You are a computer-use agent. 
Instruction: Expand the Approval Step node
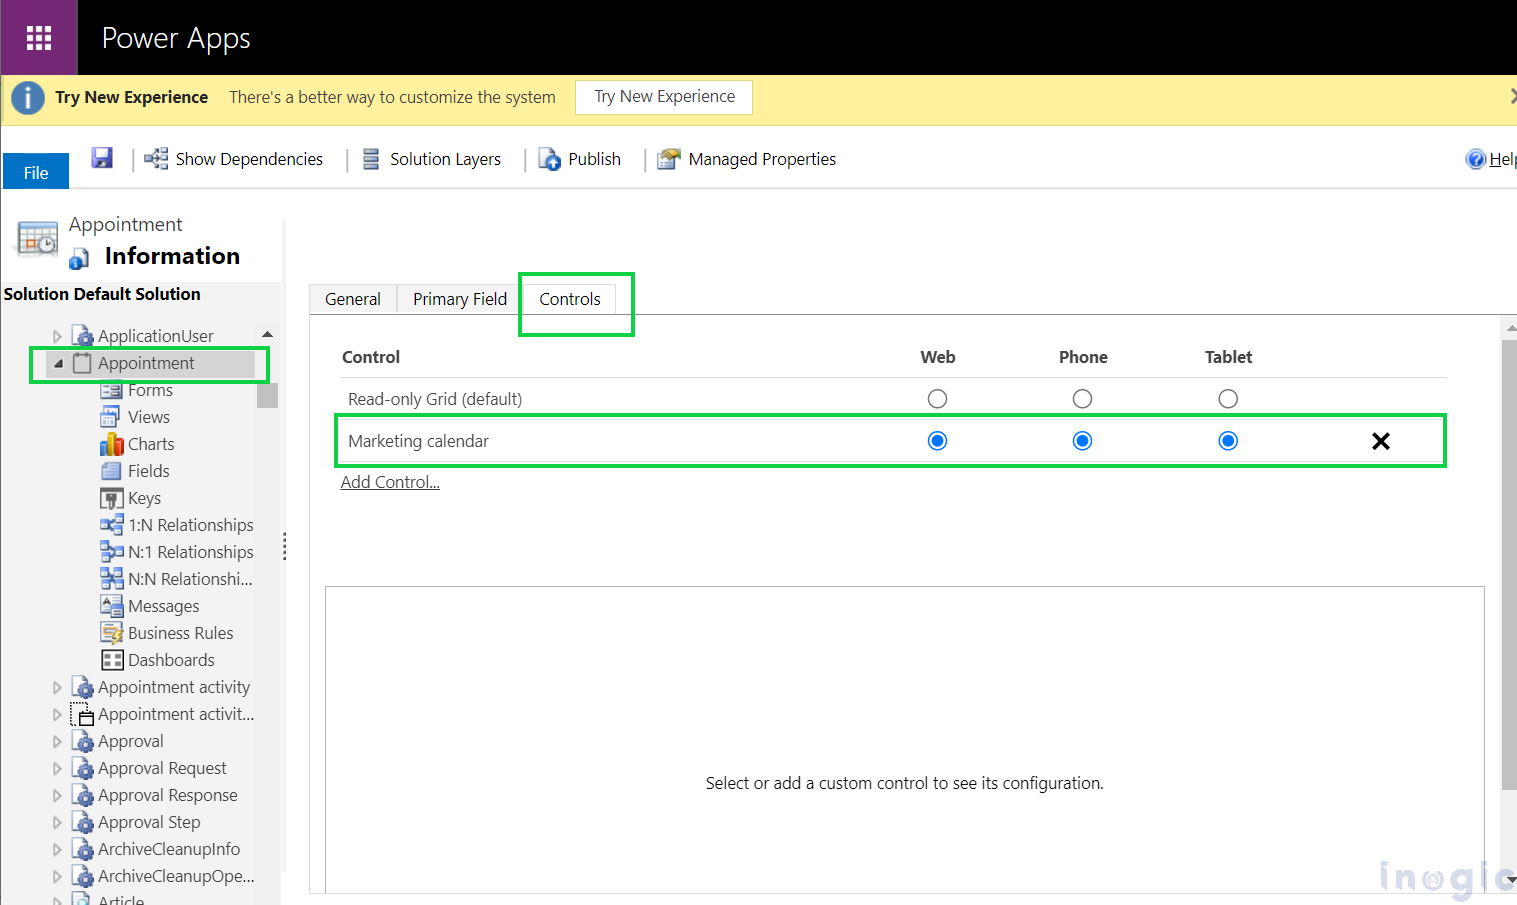tap(57, 822)
